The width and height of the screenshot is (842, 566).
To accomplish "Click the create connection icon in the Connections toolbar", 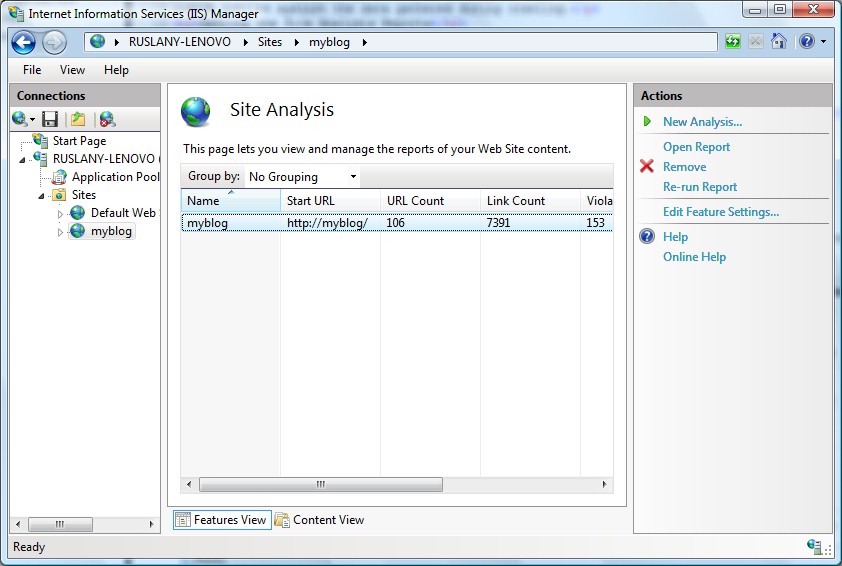I will 20,119.
